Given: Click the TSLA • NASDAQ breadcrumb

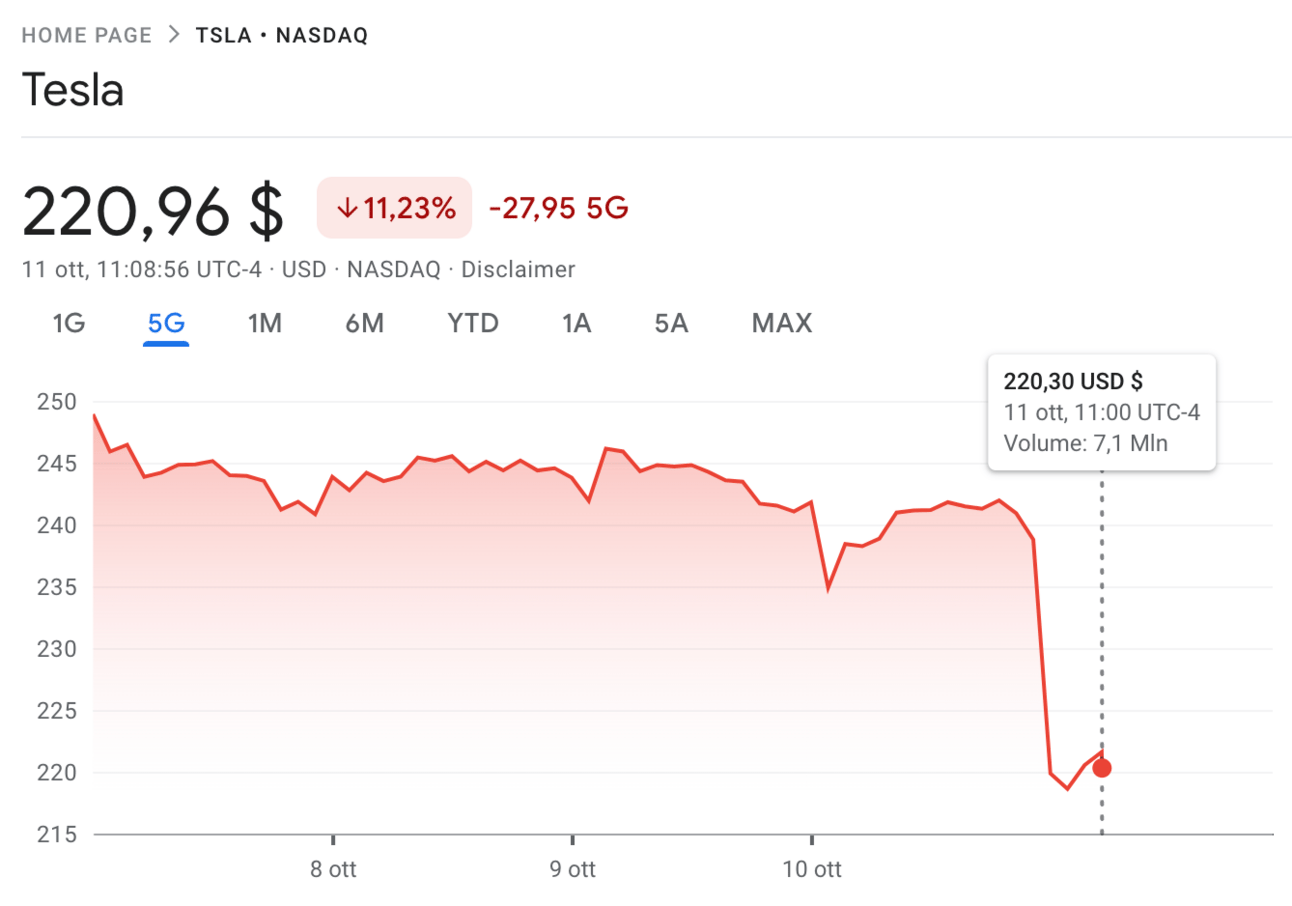Looking at the screenshot, I should tap(282, 35).
